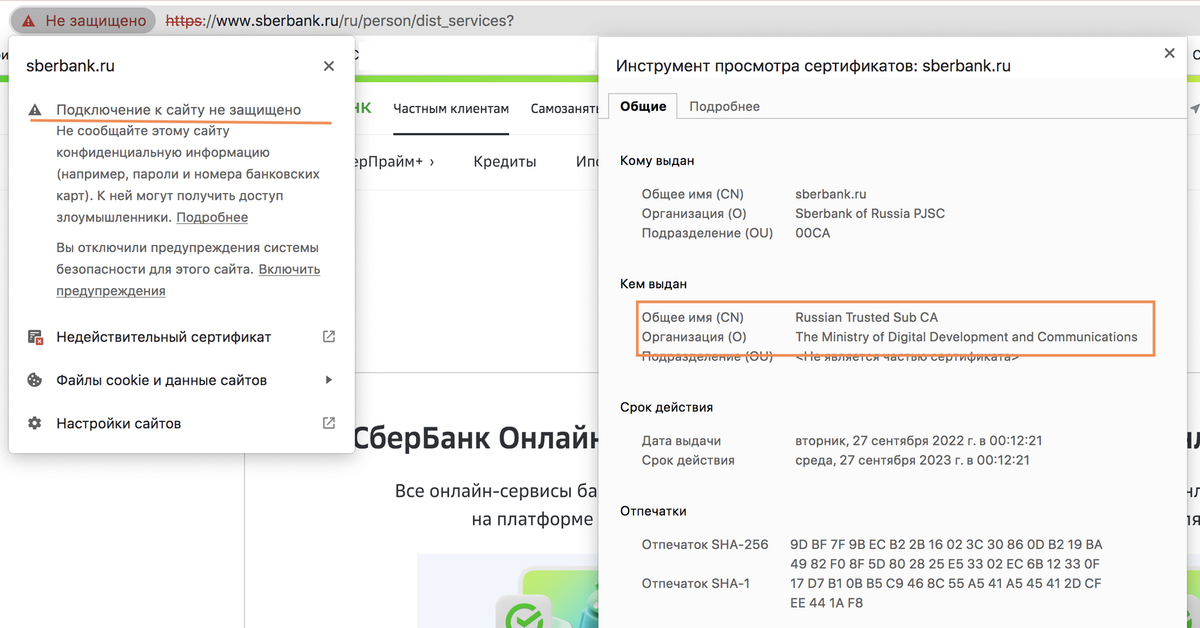This screenshot has height=628, width=1200.
Task: Click 'Russian Trusted Sub CA' issuer name
Action: [866, 318]
